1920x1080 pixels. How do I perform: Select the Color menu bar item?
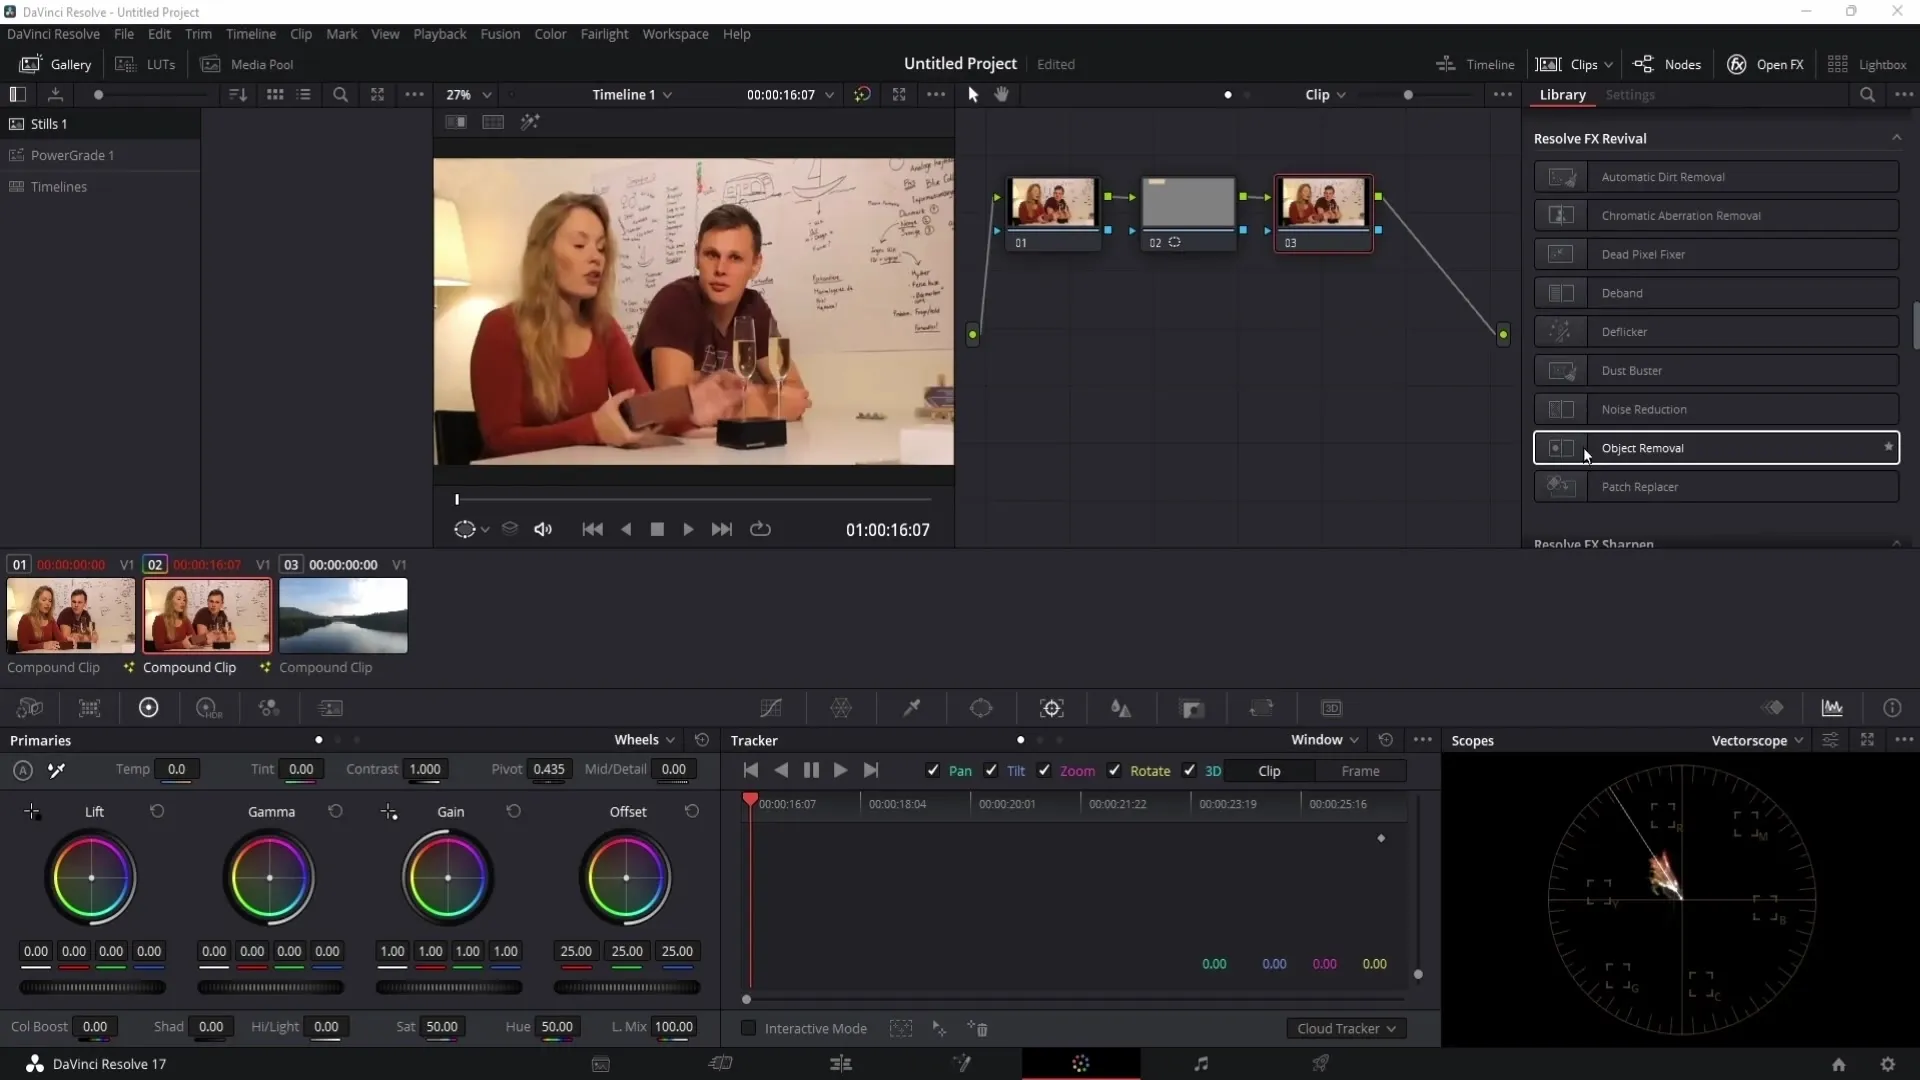(x=550, y=33)
